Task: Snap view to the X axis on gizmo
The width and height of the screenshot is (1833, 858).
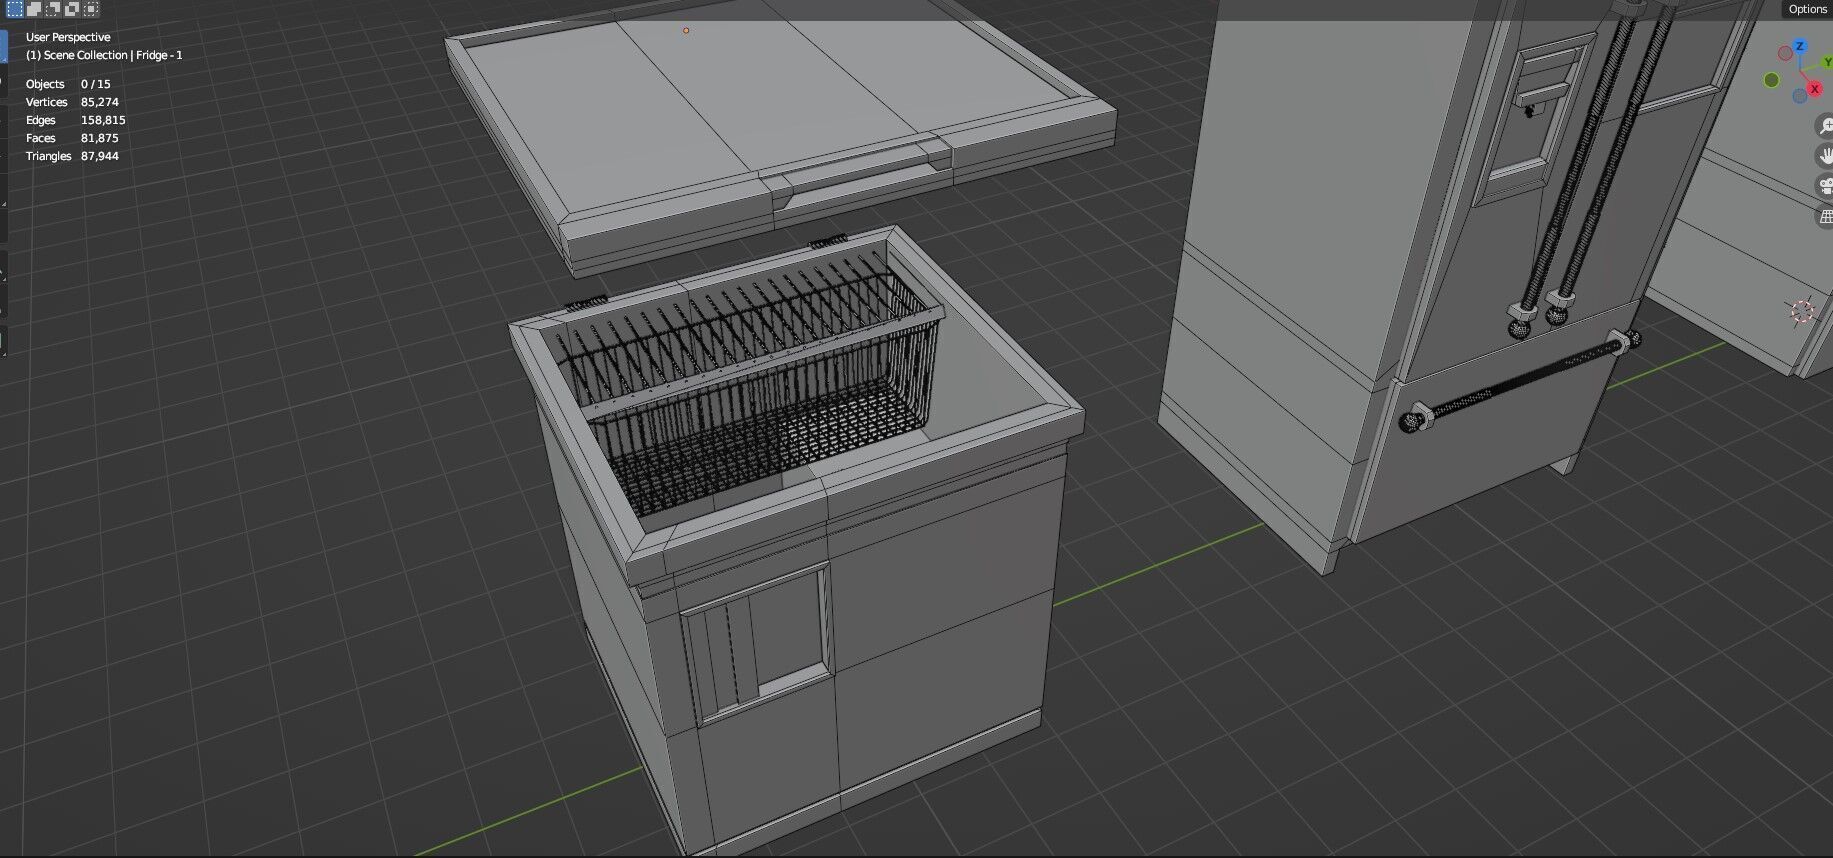Action: pyautogui.click(x=1815, y=89)
